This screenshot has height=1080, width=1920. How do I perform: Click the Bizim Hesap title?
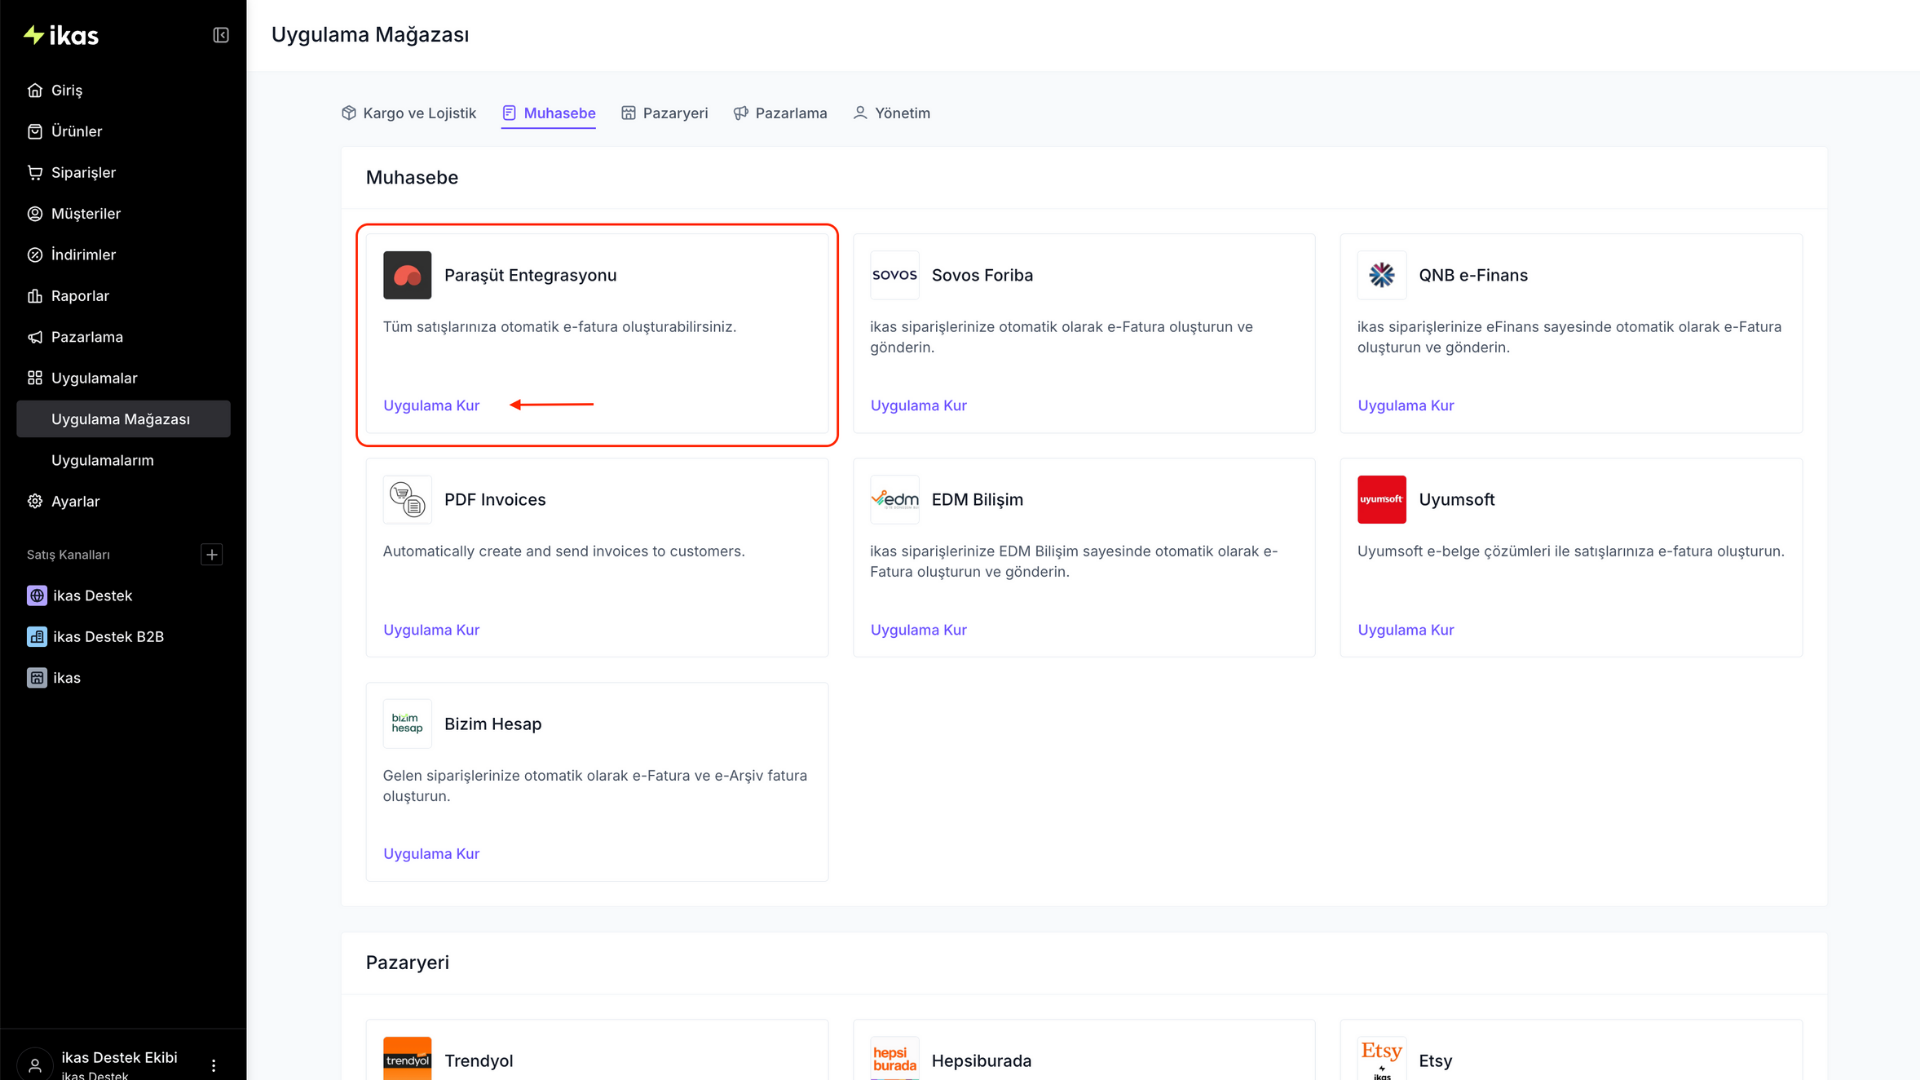(x=493, y=723)
